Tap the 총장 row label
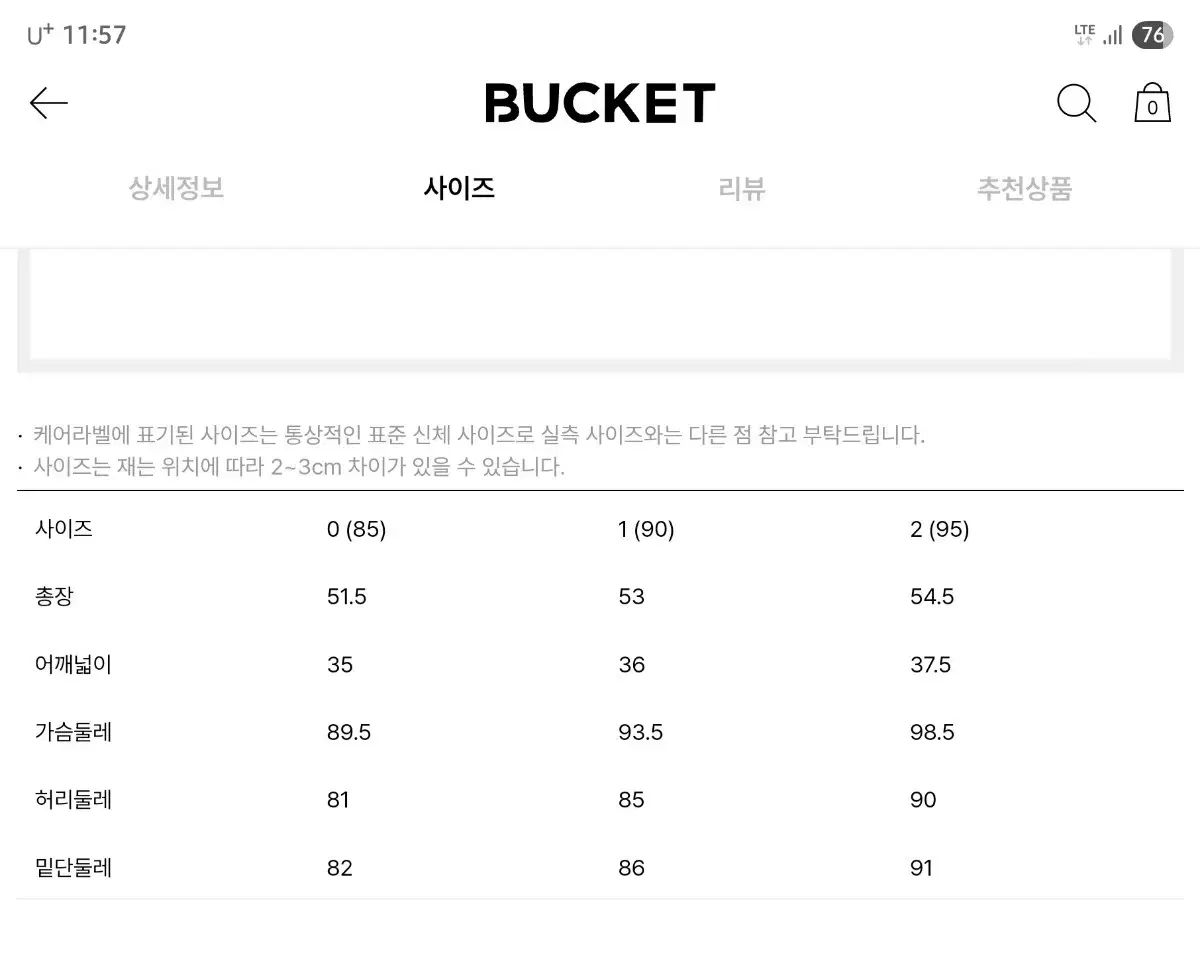This screenshot has height=959, width=1200. [x=54, y=597]
